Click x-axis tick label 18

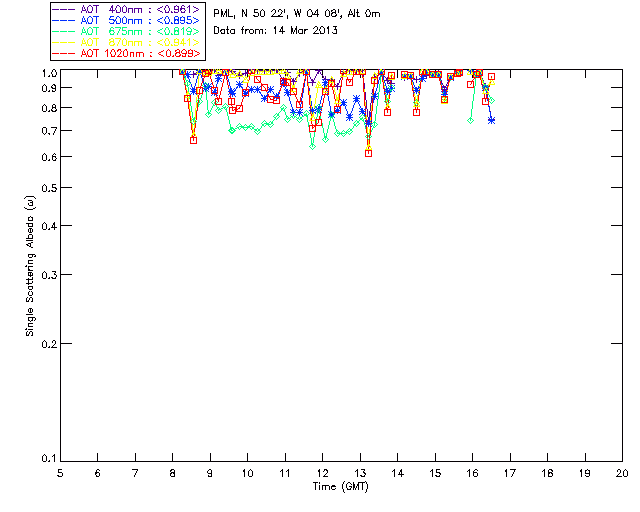pos(547,473)
